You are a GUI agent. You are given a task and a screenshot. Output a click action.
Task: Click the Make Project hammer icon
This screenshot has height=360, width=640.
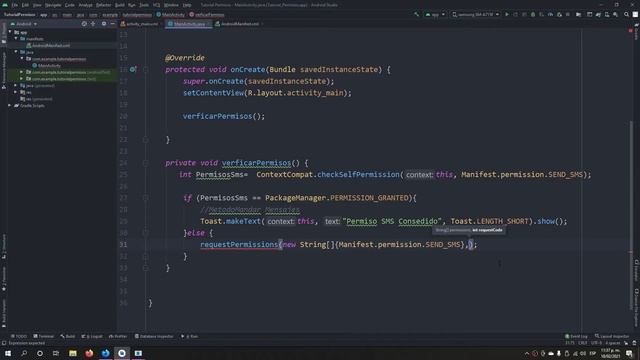pos(416,14)
